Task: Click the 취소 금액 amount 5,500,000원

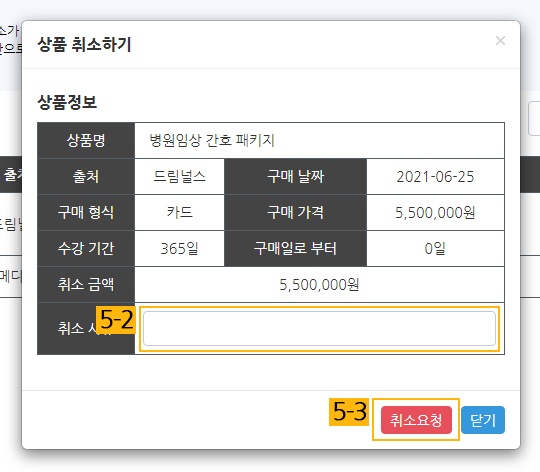Action: [x=319, y=285]
